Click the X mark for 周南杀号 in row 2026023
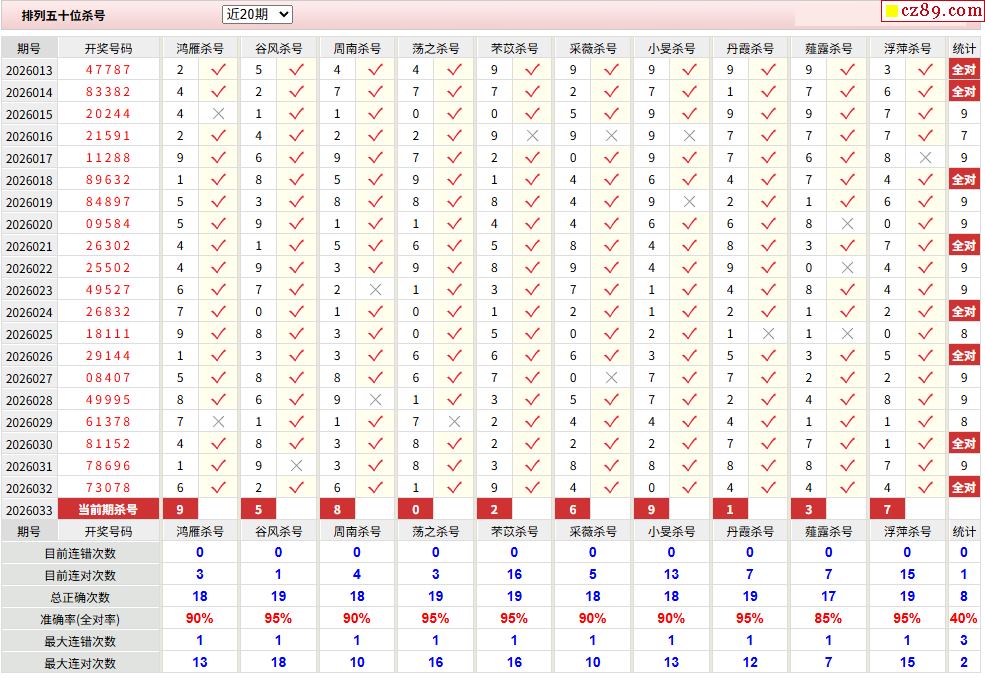985x678 pixels. 376,290
